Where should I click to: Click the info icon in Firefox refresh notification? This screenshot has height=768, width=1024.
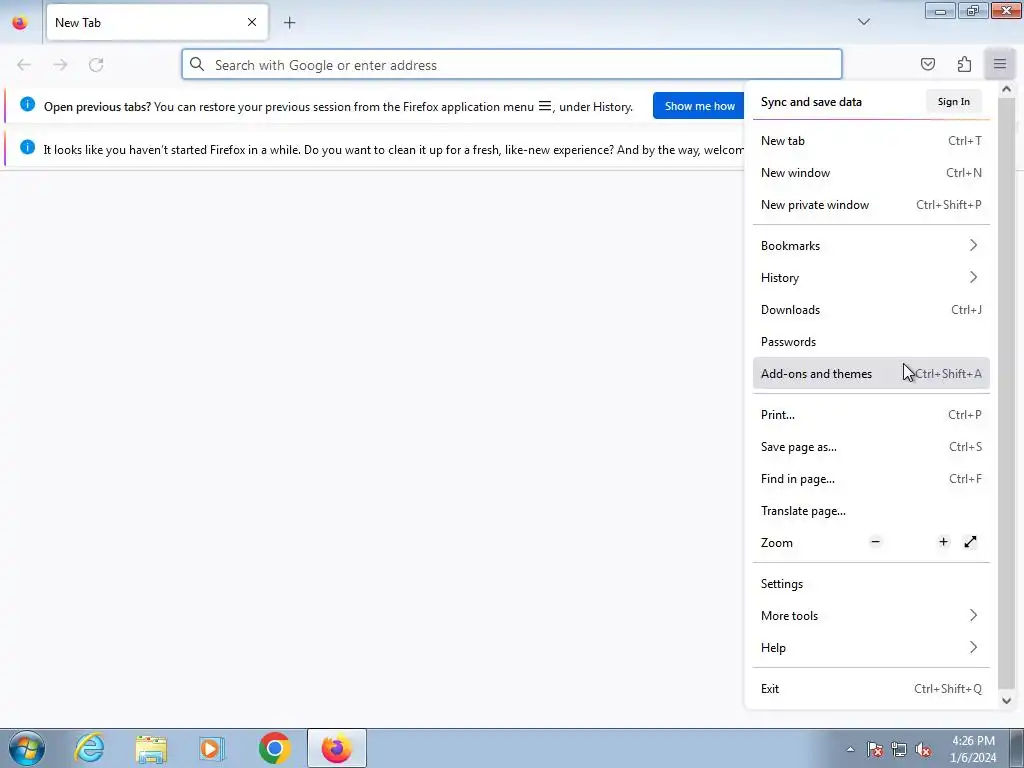(27, 147)
